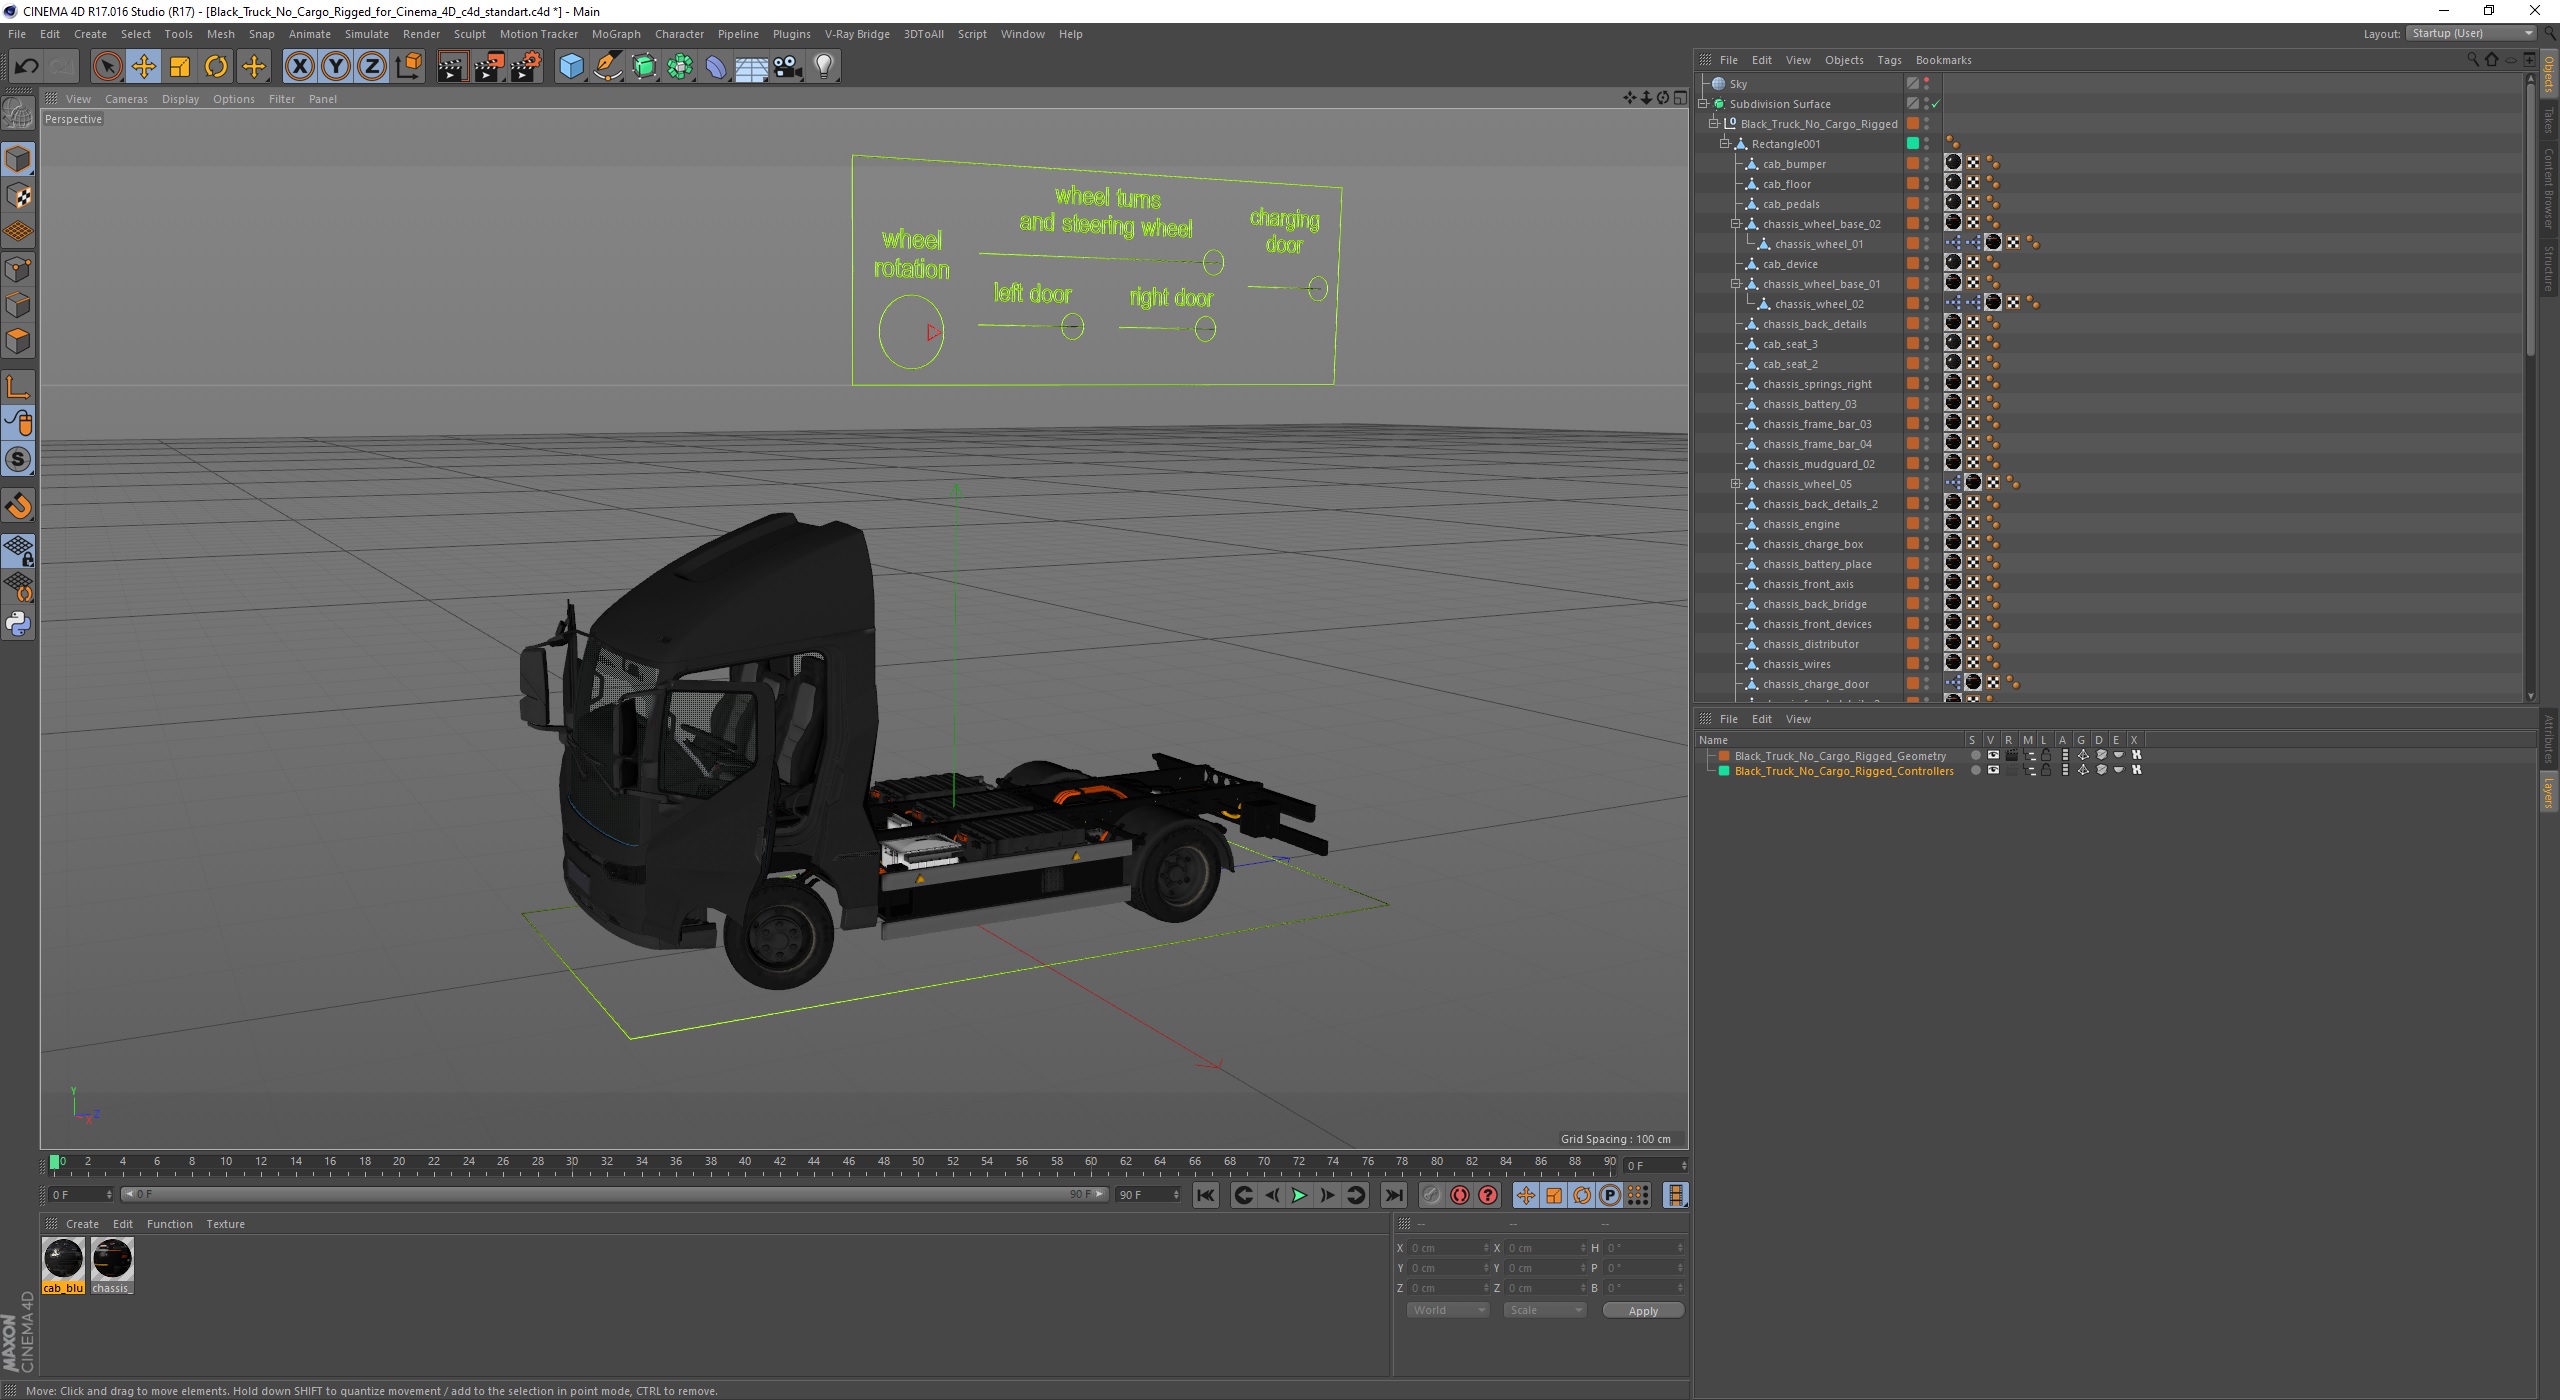Activate the Rotate tool

[x=216, y=66]
